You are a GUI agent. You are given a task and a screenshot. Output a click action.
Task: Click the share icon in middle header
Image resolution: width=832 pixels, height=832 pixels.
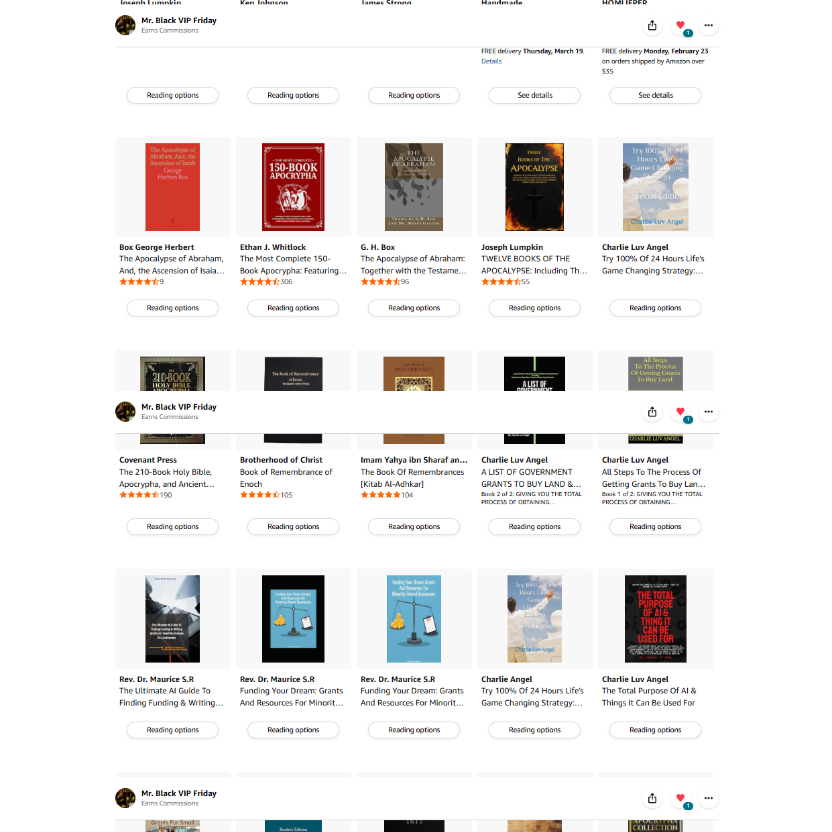[x=652, y=412]
